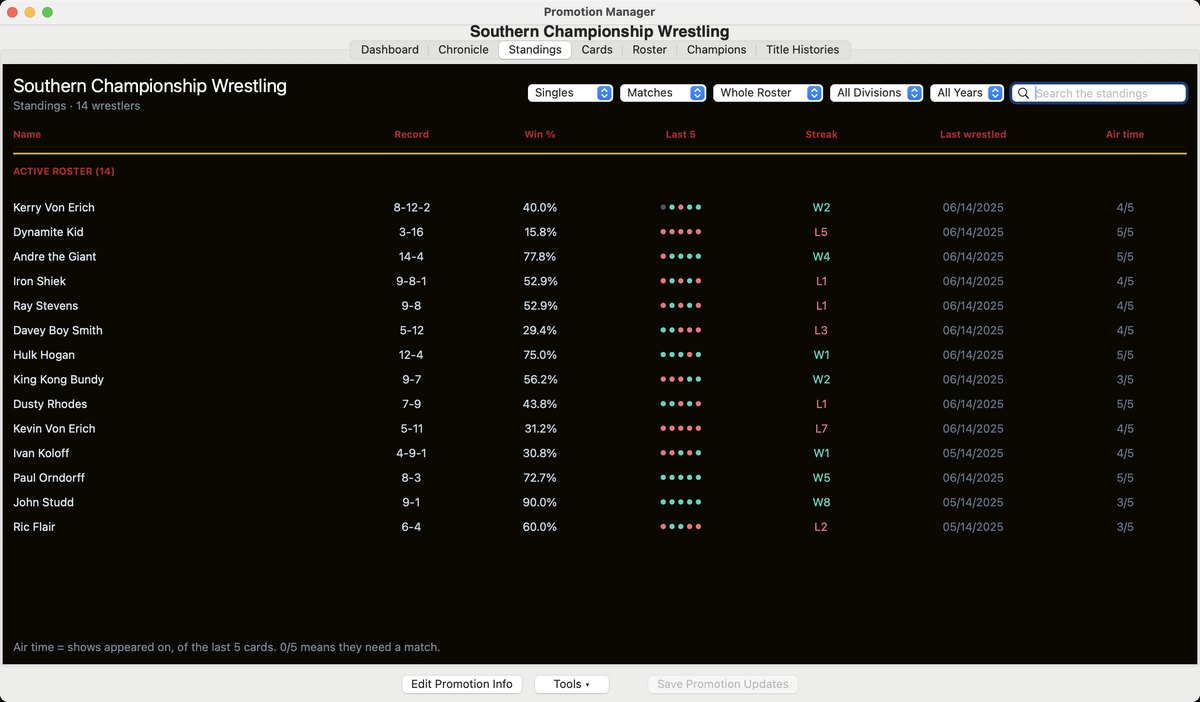Open the Whole Roster filter dropdown
This screenshot has height=702, width=1200.
(767, 93)
